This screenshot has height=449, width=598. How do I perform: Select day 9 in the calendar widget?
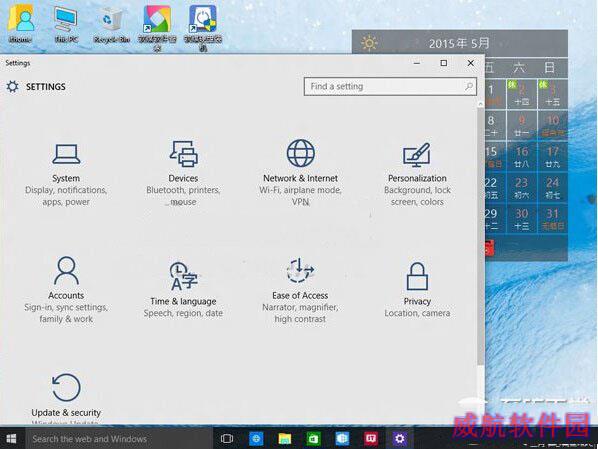click(x=522, y=125)
